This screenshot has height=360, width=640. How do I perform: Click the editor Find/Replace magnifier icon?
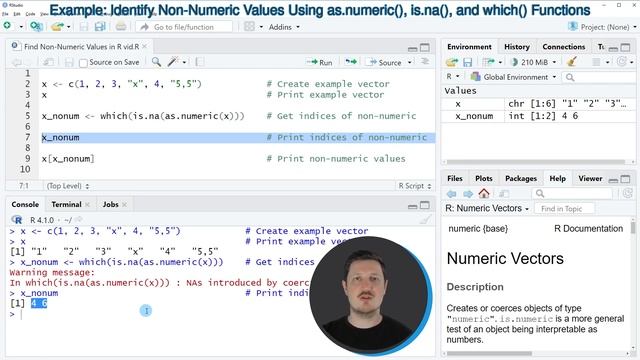point(156,62)
